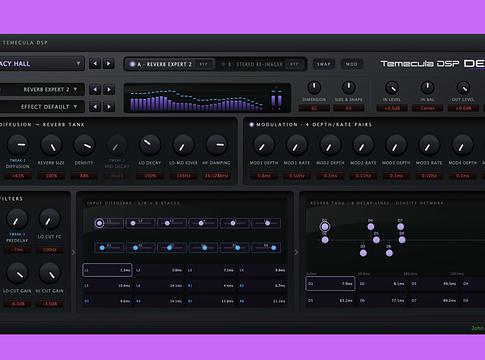The height and width of the screenshot is (360, 485).
Task: Click the PREDELAY knob
Action: (17, 219)
